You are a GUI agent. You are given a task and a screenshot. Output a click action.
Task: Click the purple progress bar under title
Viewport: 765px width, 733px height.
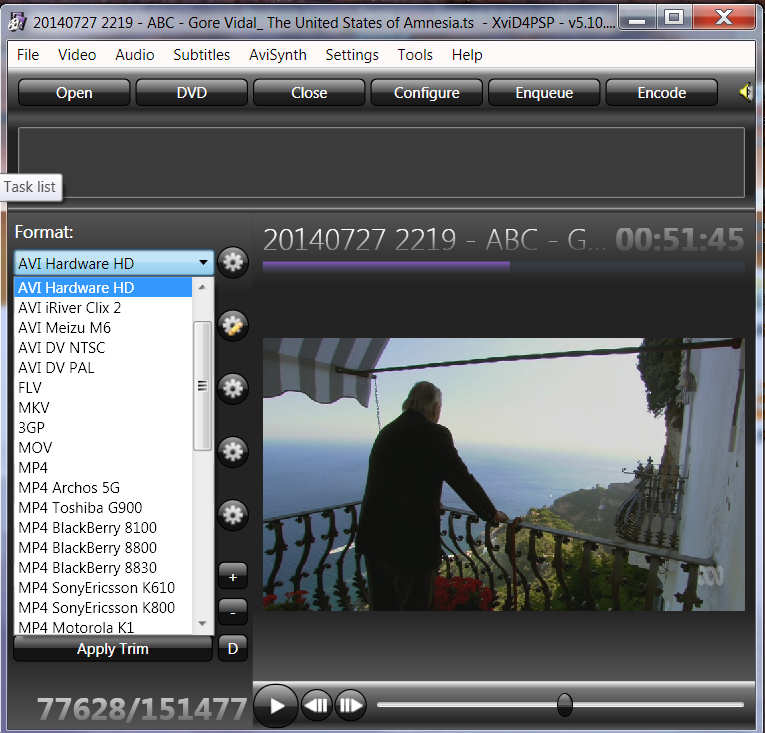[386, 266]
